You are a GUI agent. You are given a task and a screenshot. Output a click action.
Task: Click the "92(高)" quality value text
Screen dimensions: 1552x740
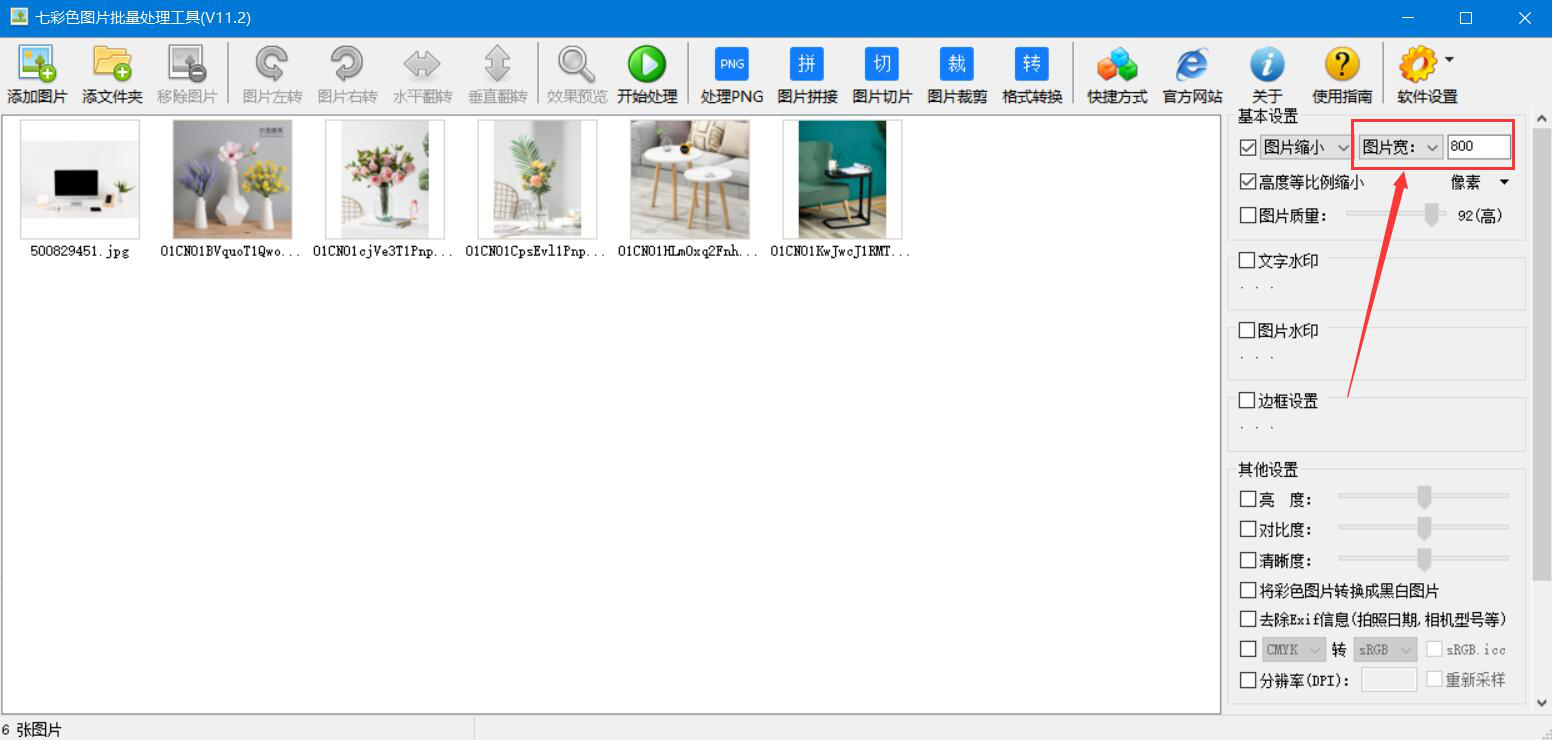[1480, 215]
